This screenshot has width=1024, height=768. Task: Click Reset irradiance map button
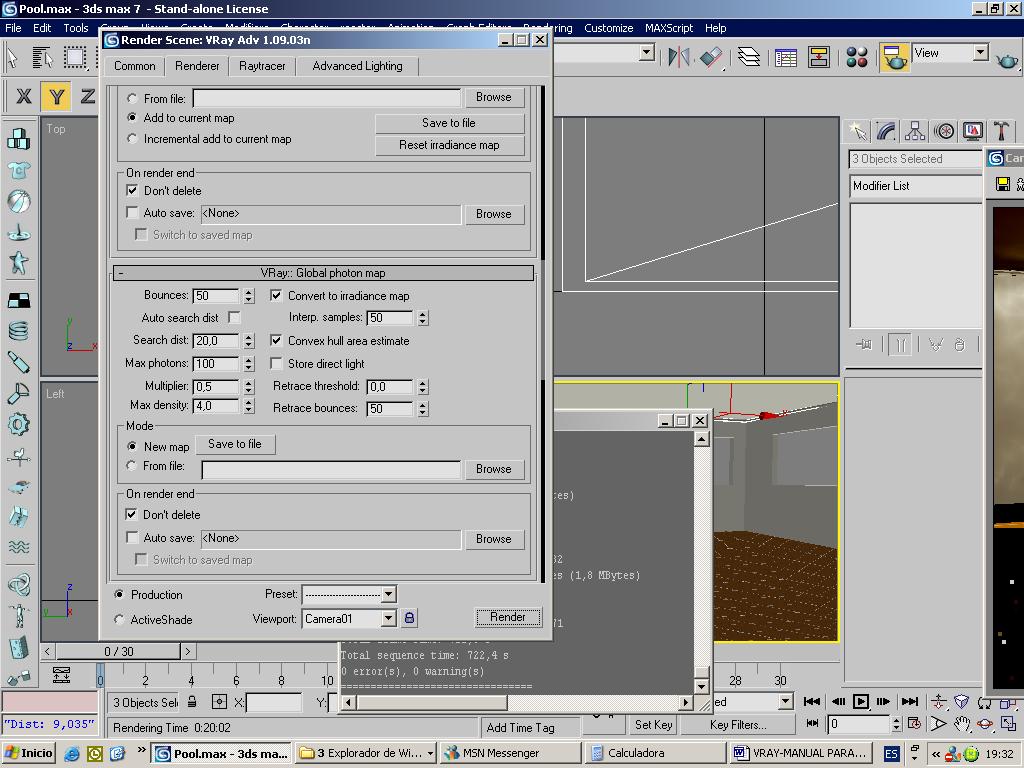pos(449,145)
